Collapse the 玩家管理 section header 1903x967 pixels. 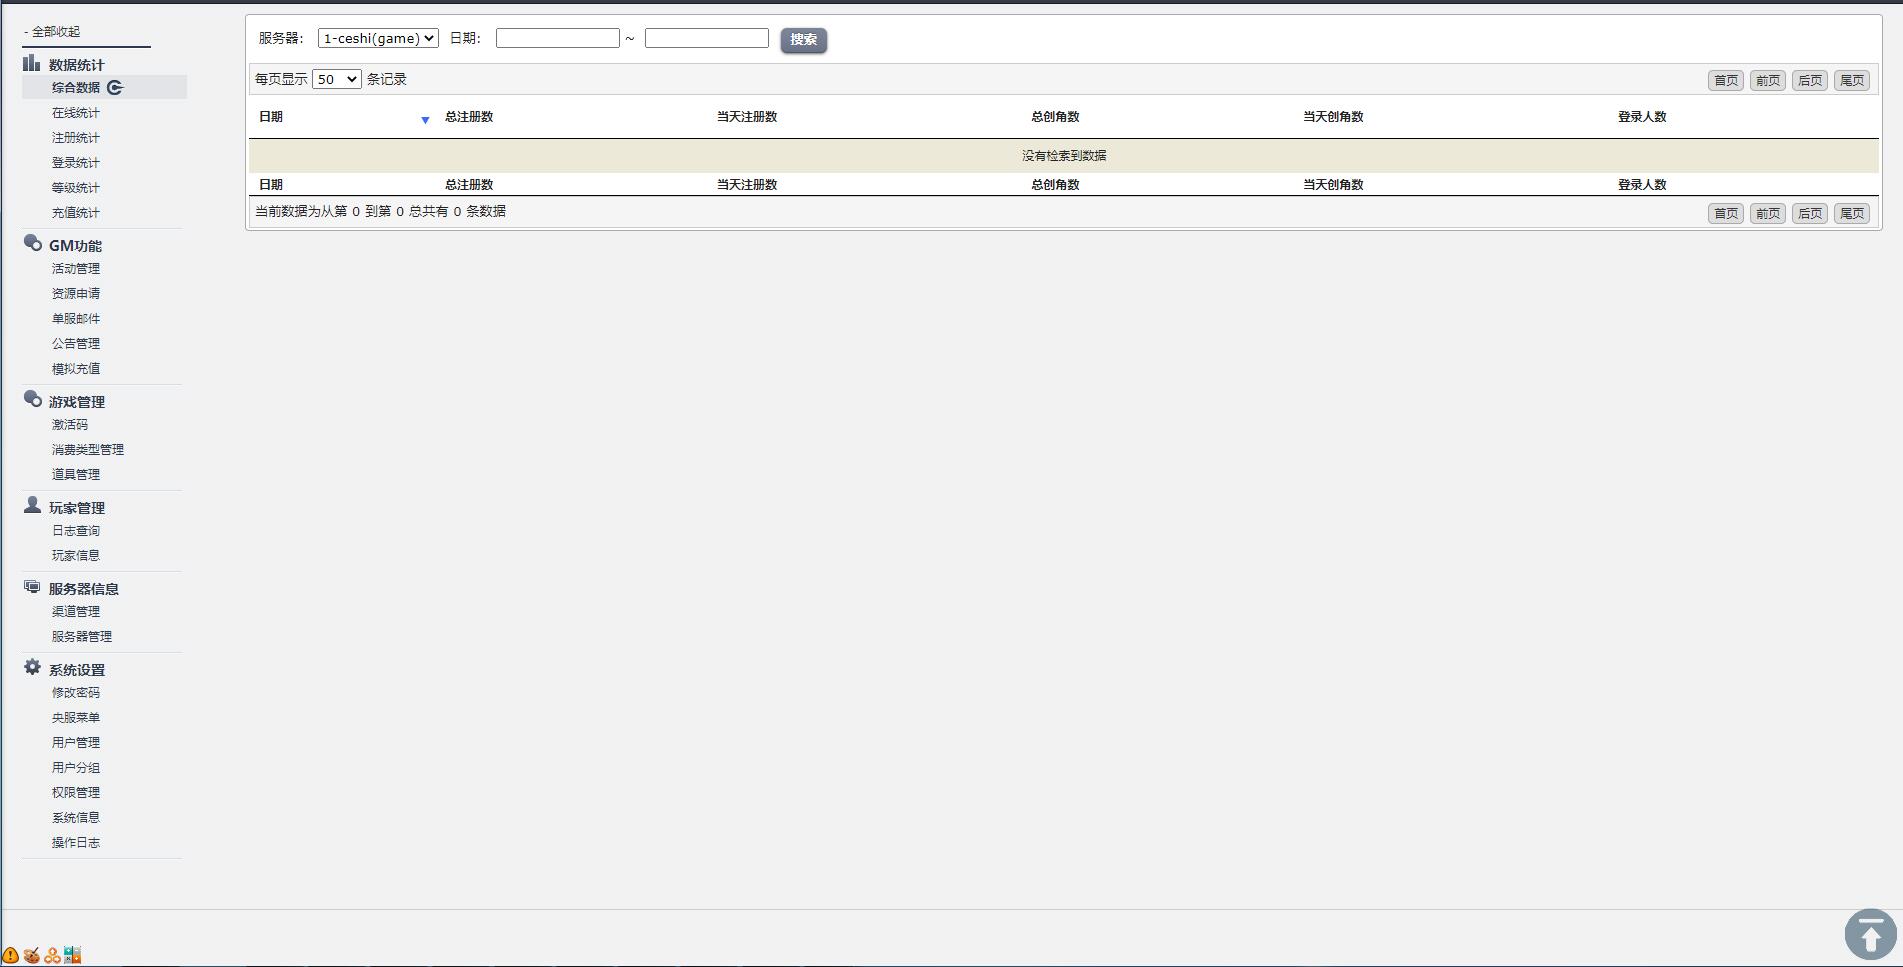coord(77,508)
